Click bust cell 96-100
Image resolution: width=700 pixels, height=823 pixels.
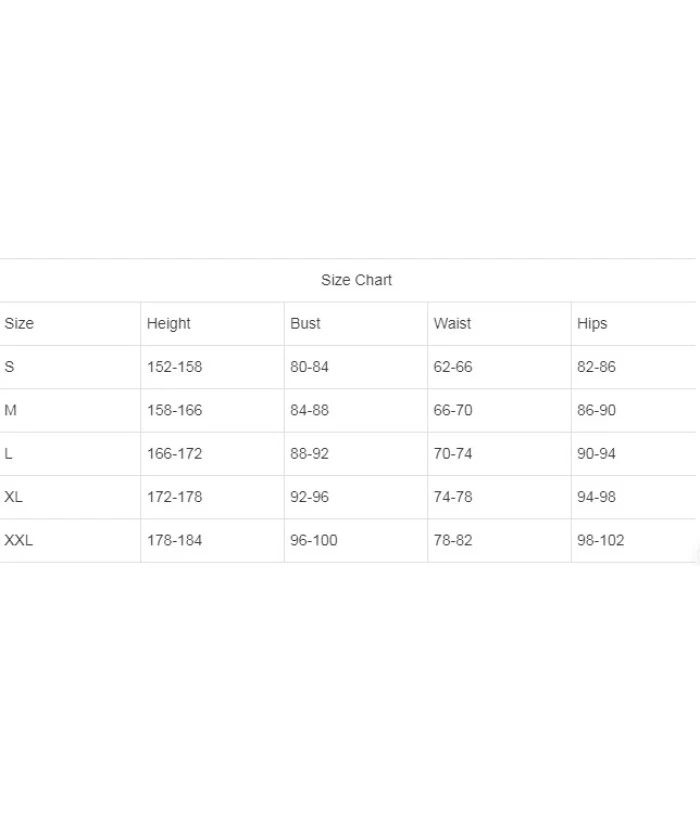point(314,540)
